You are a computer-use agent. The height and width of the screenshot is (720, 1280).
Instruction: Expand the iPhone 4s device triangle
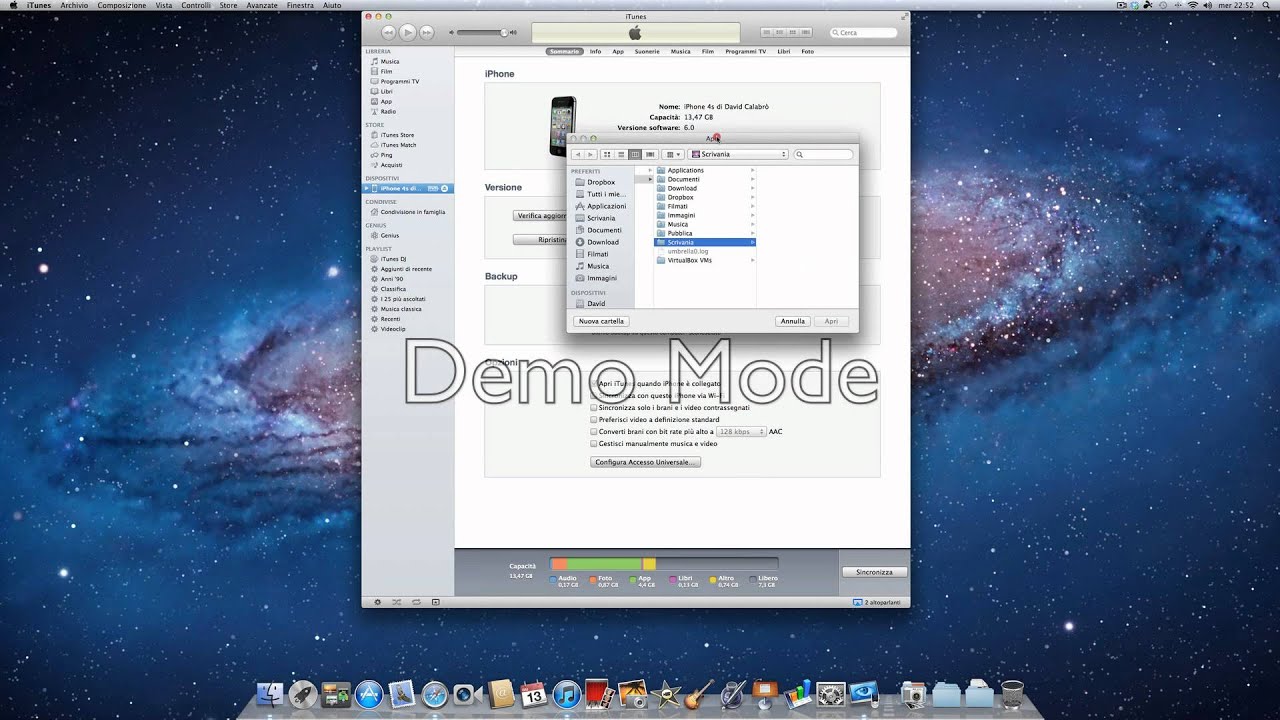coord(367,188)
